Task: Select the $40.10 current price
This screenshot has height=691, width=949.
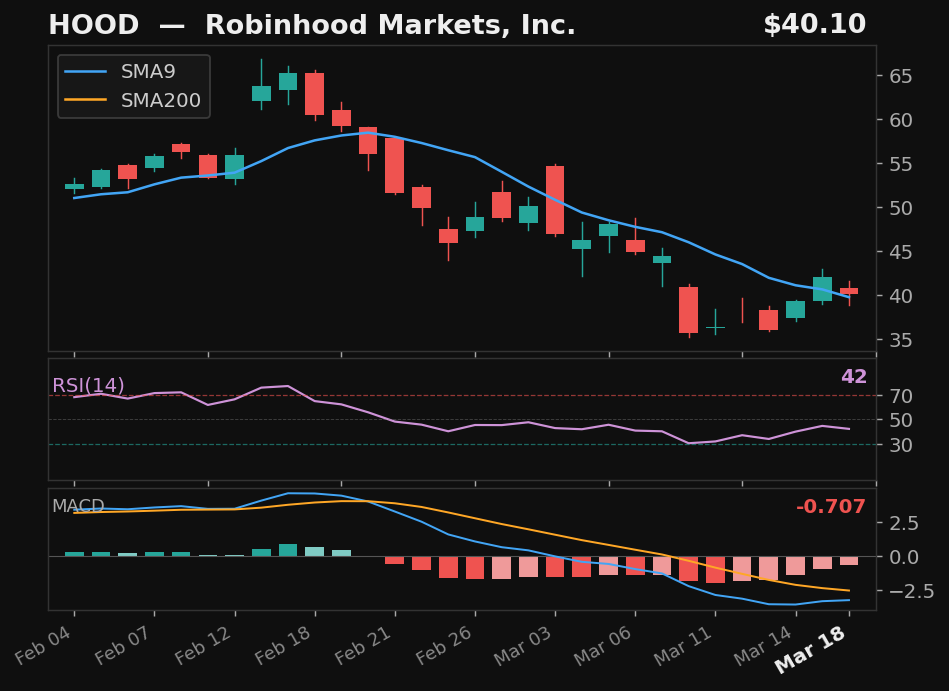Action: [x=815, y=25]
